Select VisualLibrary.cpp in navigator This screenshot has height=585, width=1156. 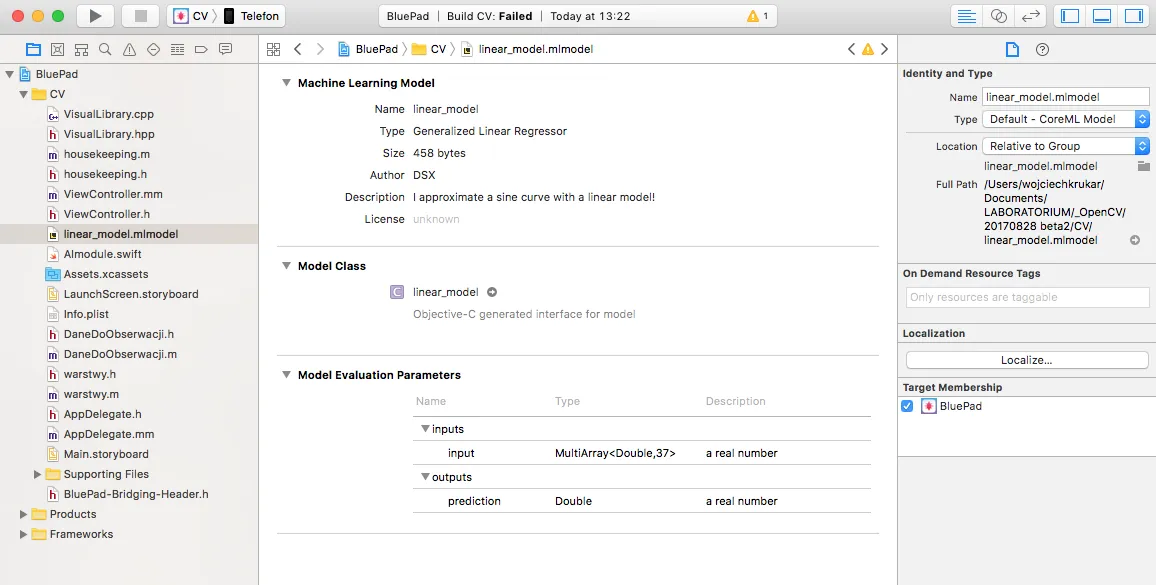108,114
